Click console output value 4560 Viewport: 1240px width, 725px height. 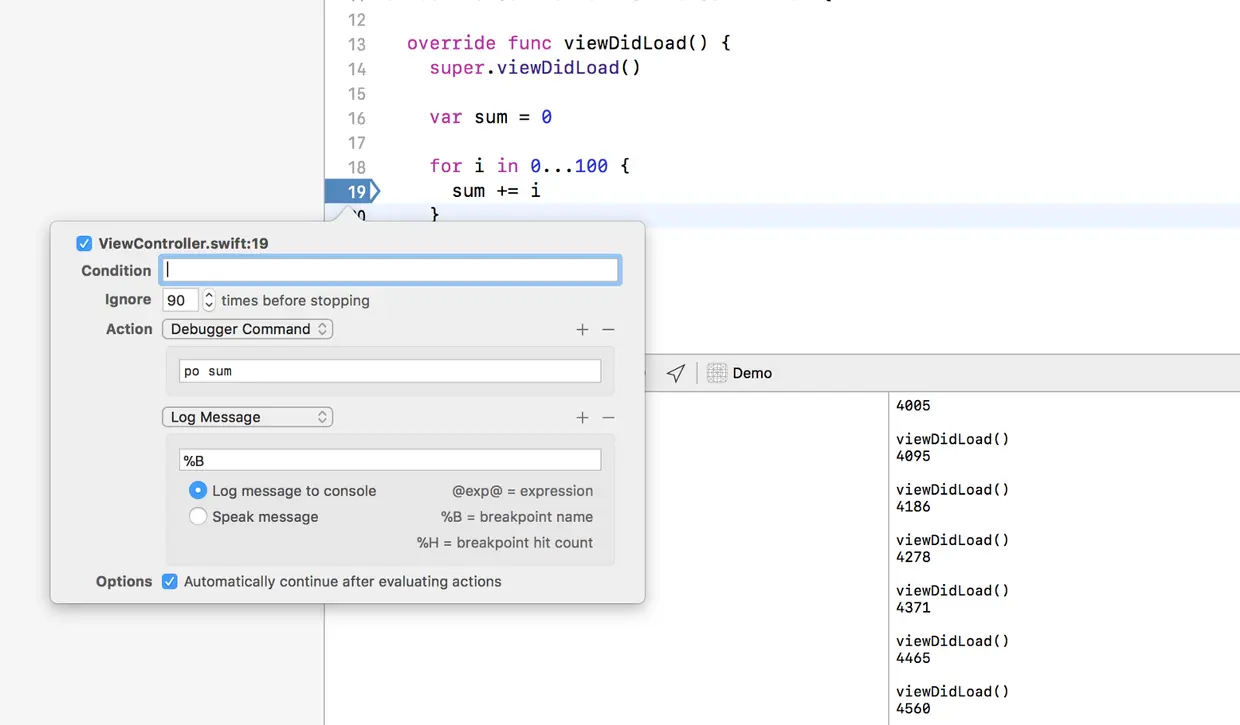[913, 709]
